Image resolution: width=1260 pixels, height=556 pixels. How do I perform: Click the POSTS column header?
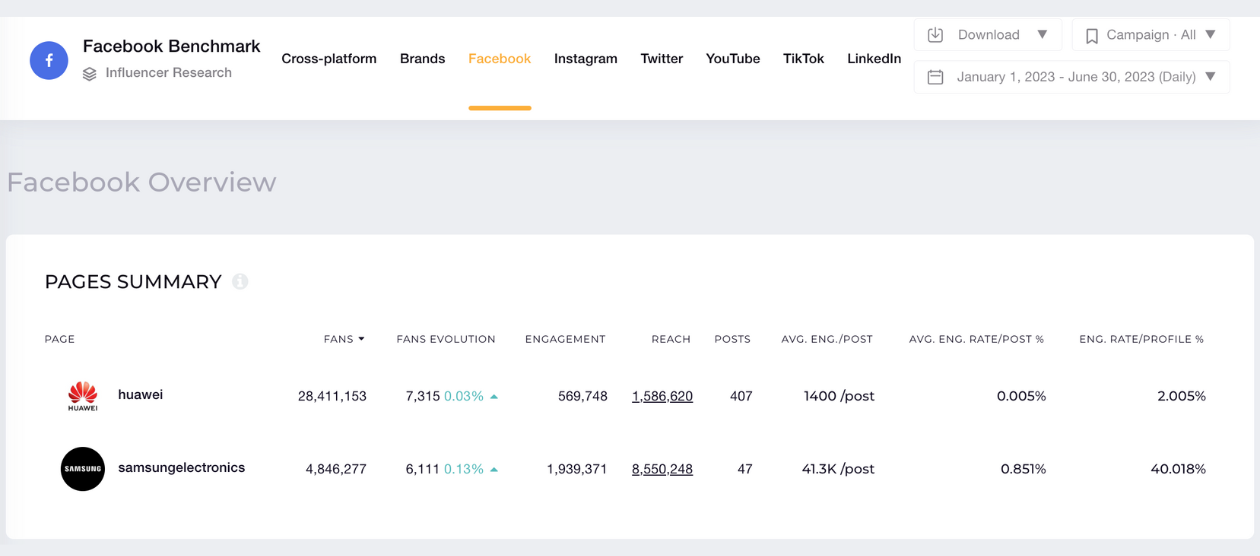[x=732, y=339]
